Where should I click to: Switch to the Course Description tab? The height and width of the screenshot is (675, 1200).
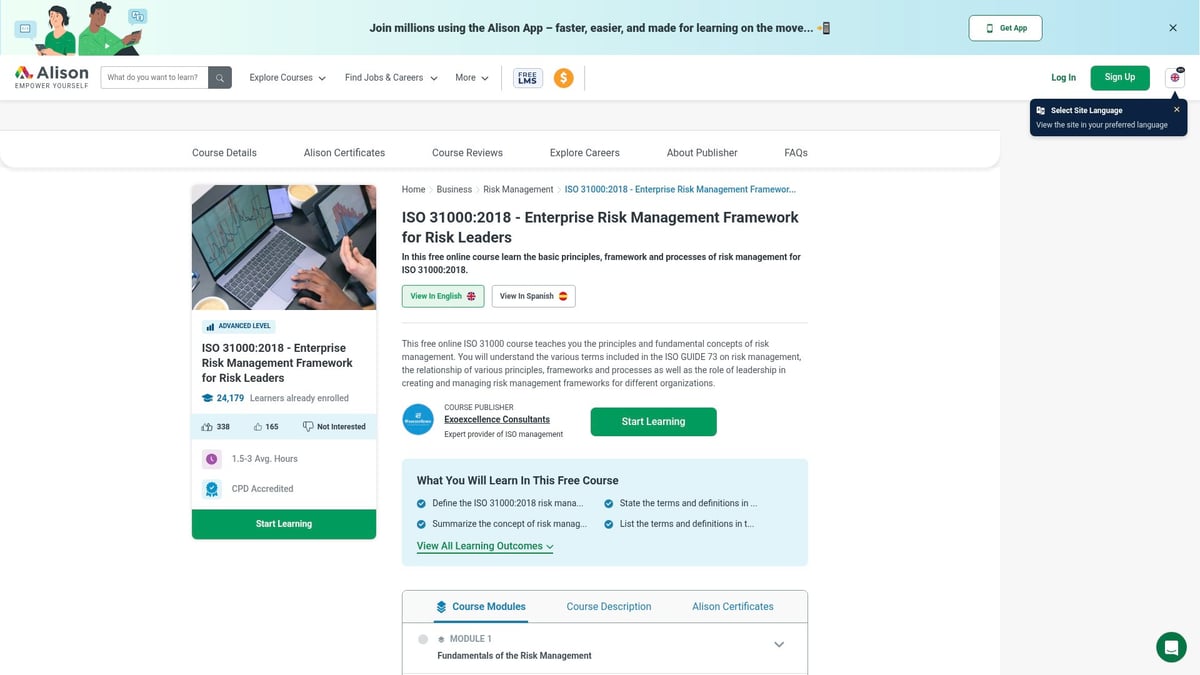608,607
